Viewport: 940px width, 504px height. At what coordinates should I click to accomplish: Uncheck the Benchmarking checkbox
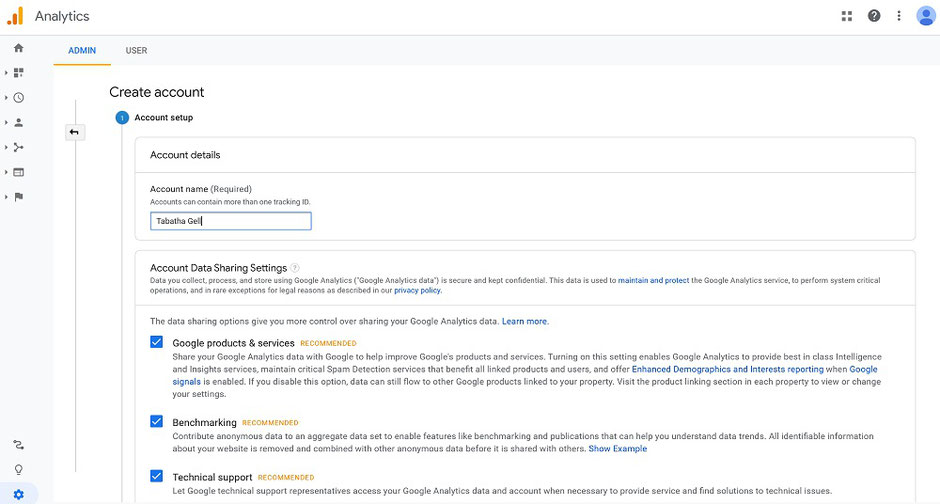(x=156, y=421)
